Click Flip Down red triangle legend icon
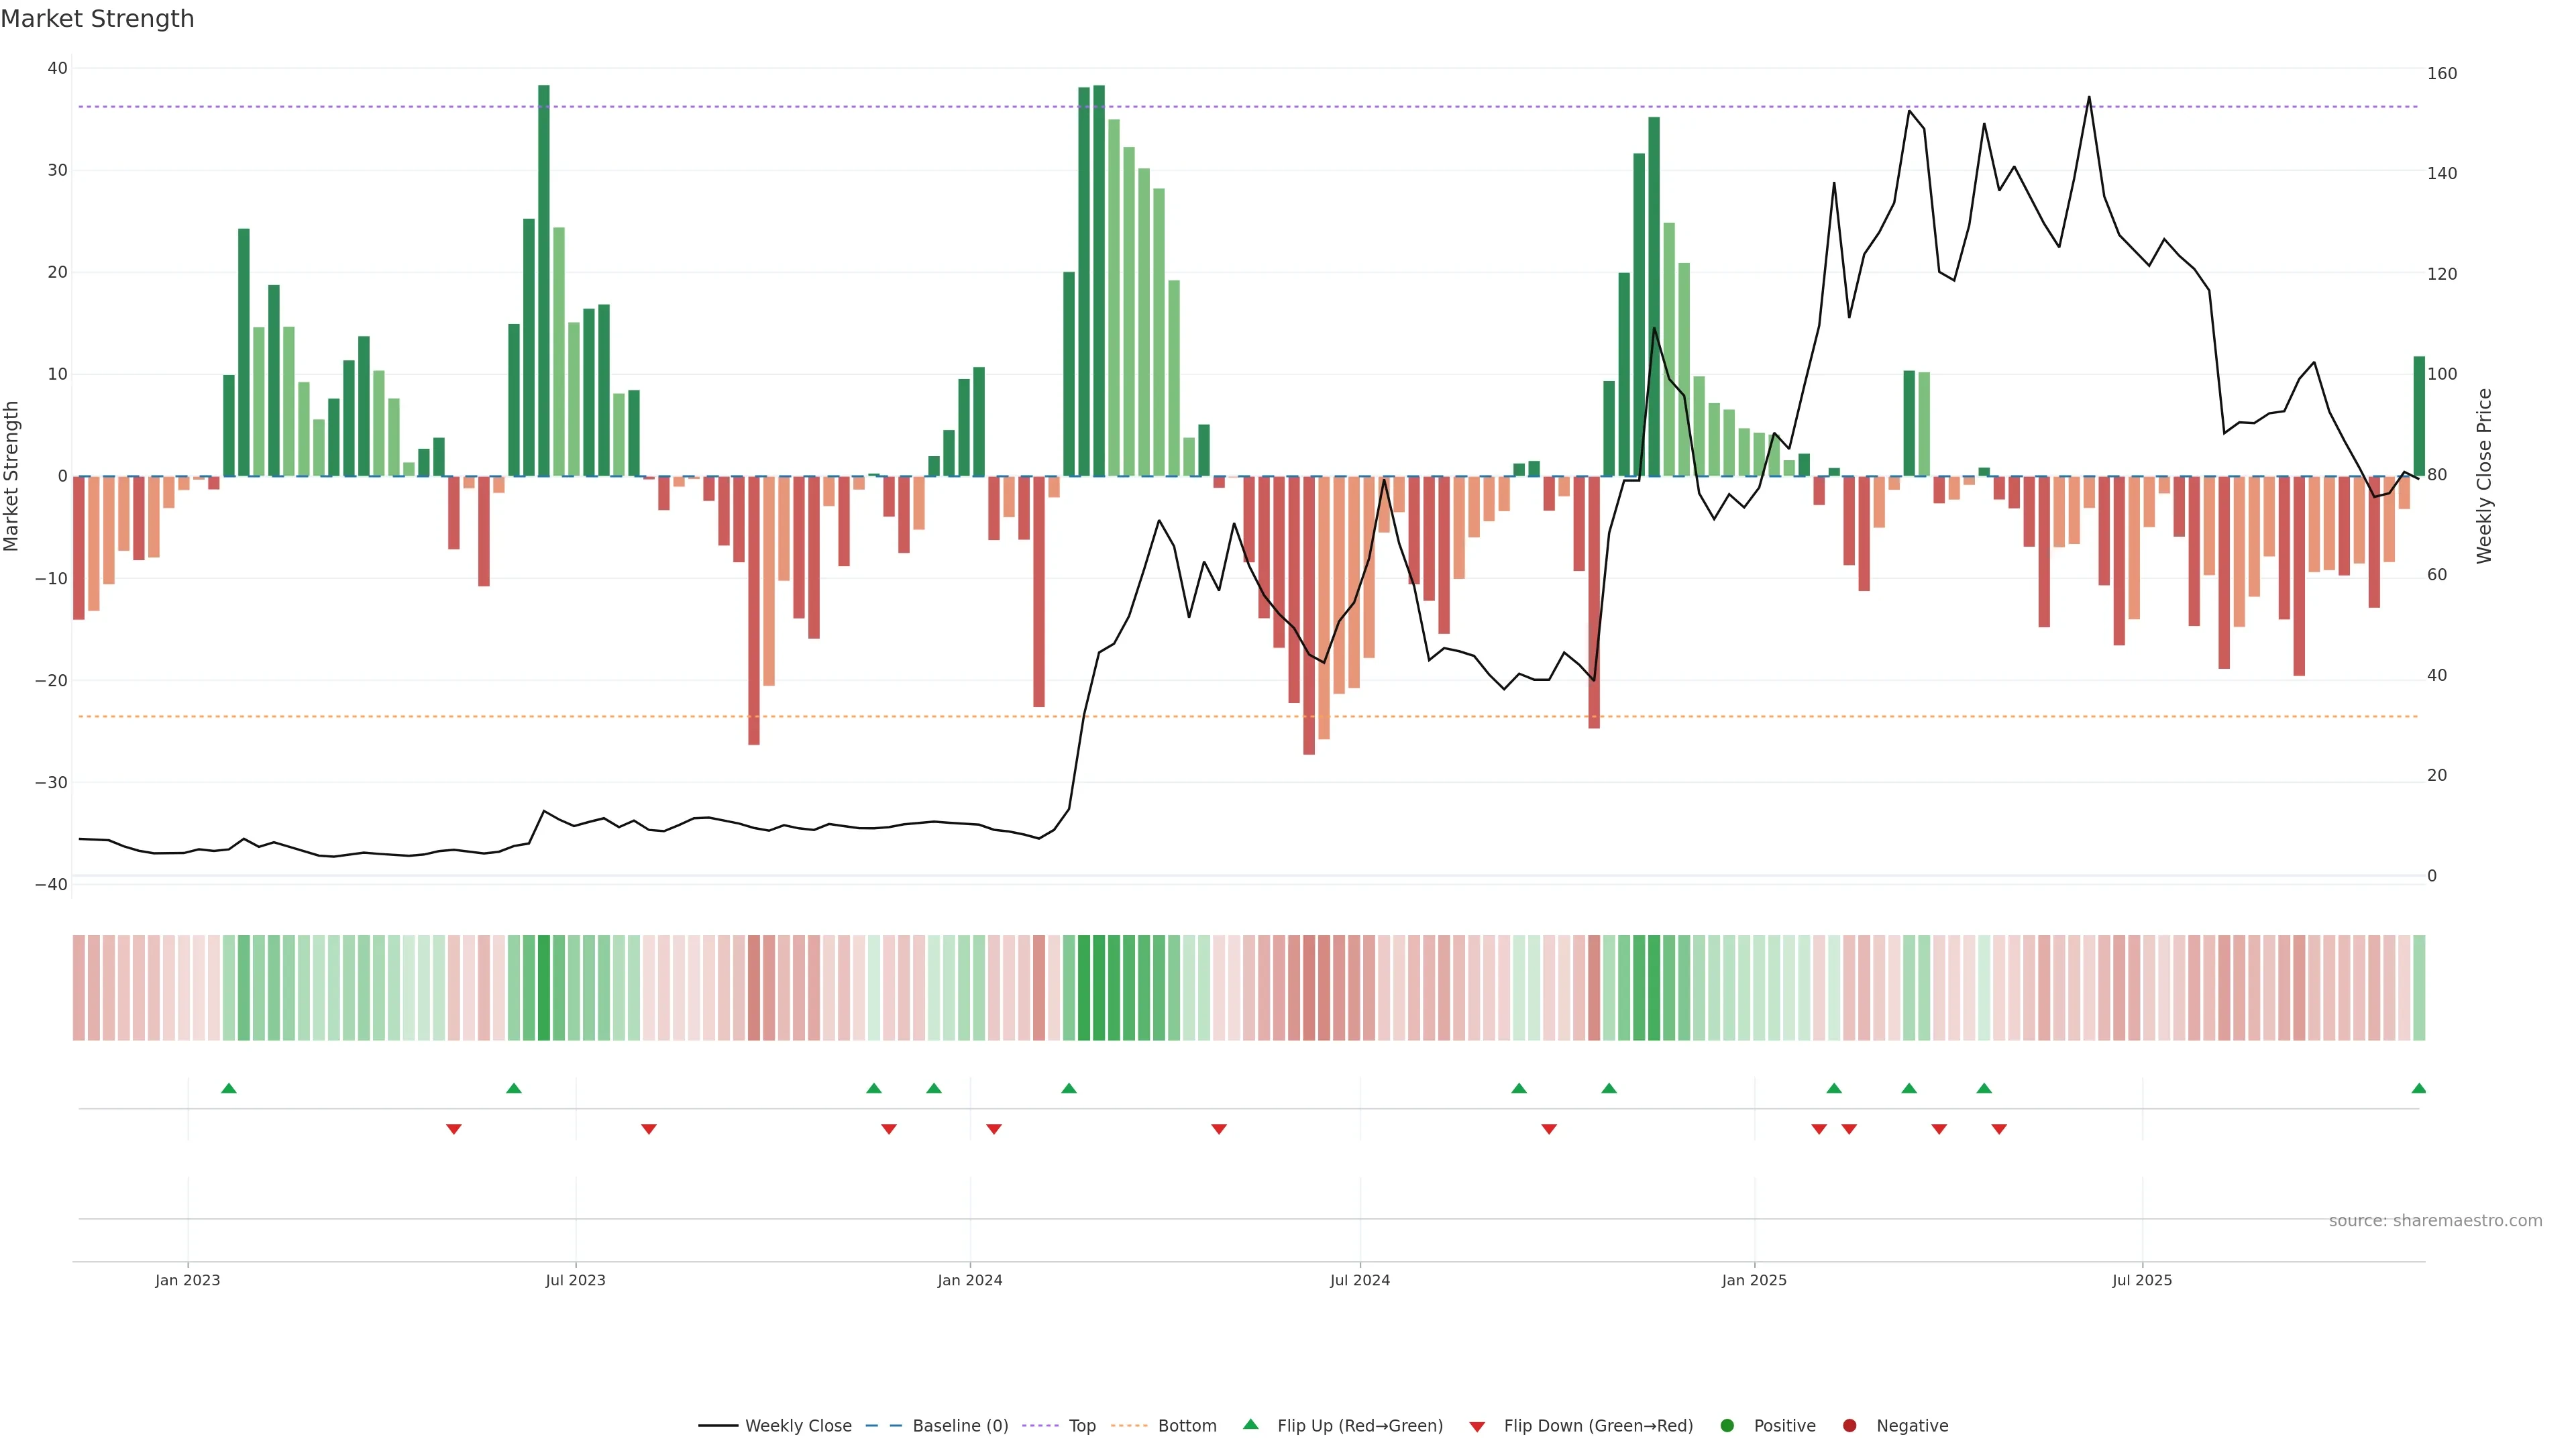2576x1449 pixels. pyautogui.click(x=1477, y=1427)
